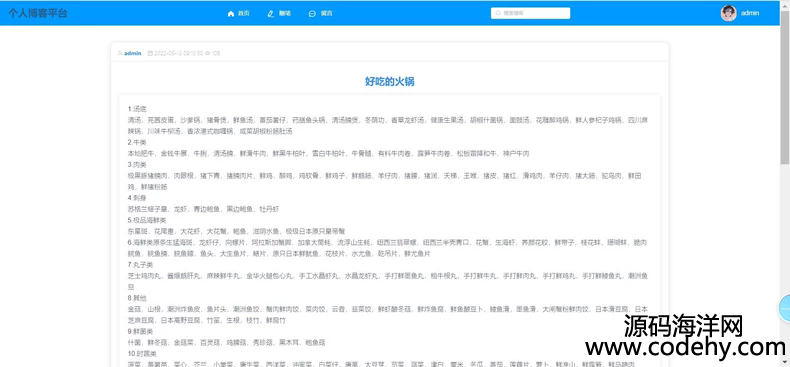Click the eye view-count icon
This screenshot has height=367, width=790.
(x=208, y=53)
